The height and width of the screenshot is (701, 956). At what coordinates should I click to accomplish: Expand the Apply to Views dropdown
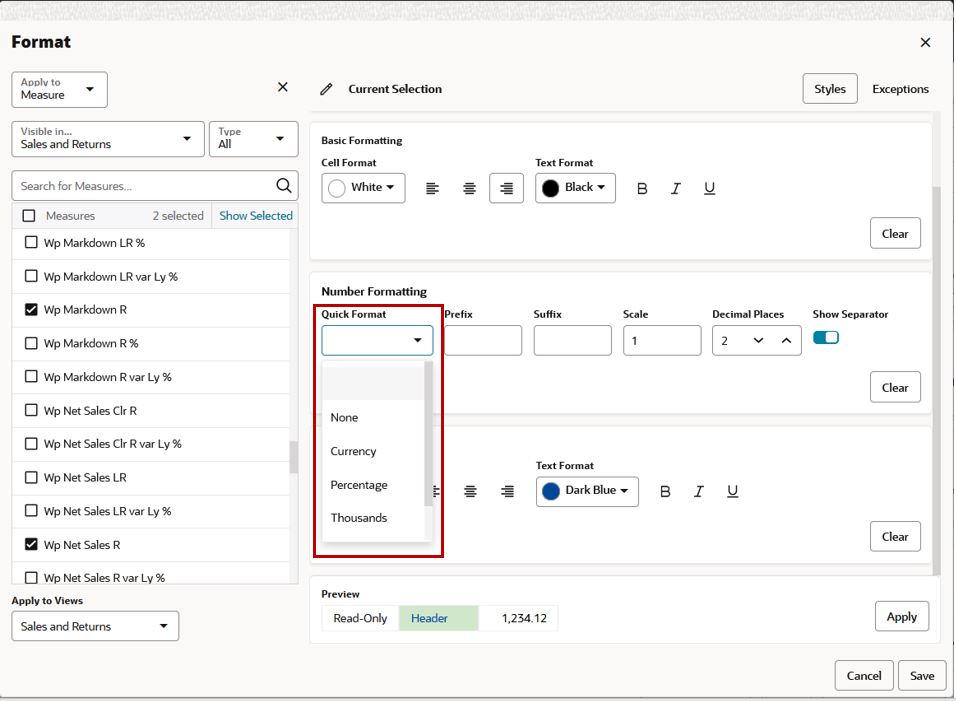point(95,626)
